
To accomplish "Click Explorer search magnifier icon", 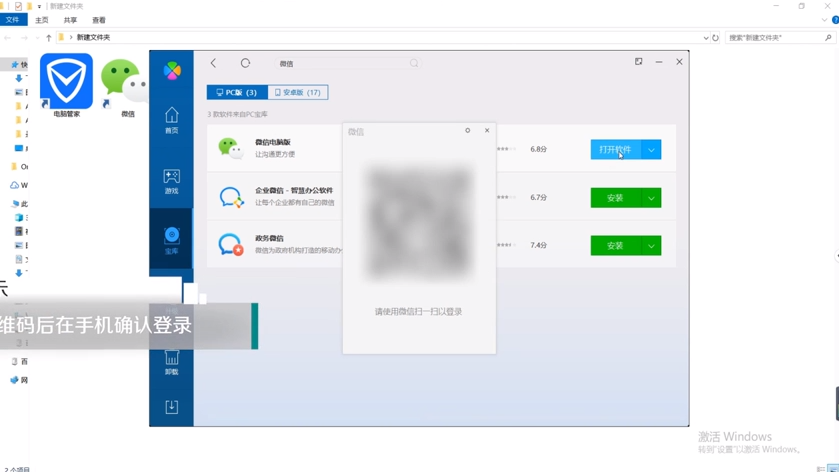I will tap(828, 37).
